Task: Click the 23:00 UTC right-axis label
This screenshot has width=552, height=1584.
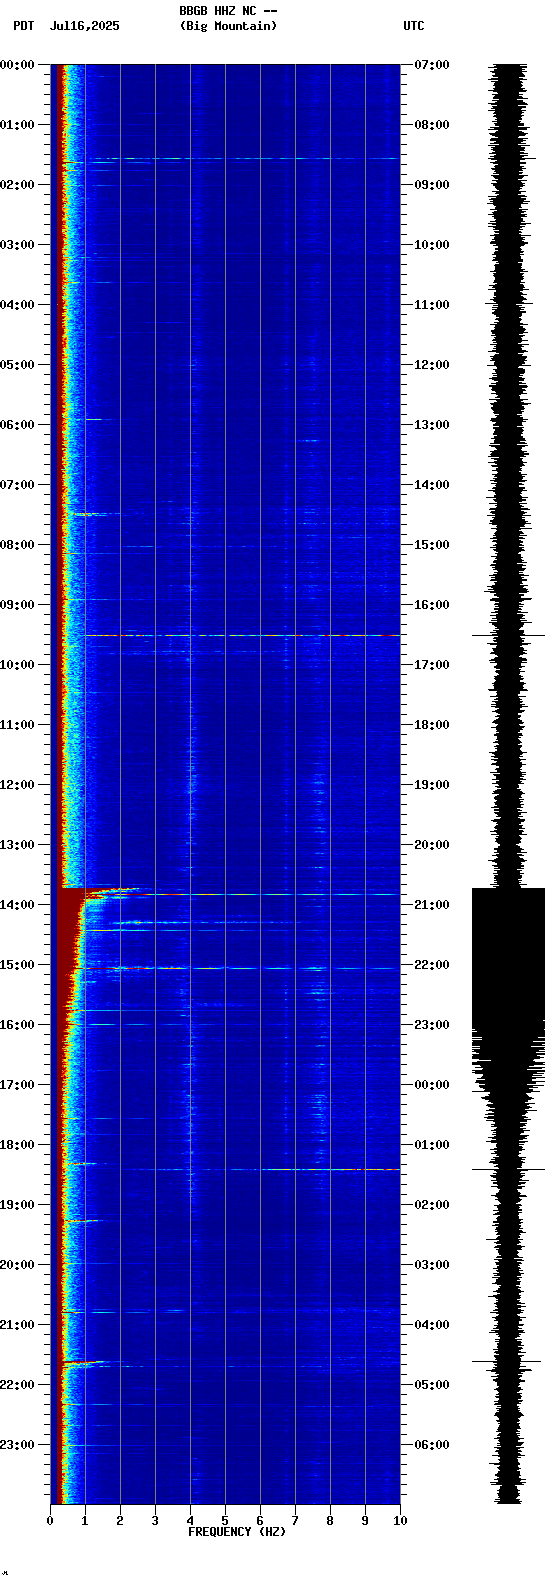Action: [431, 1025]
